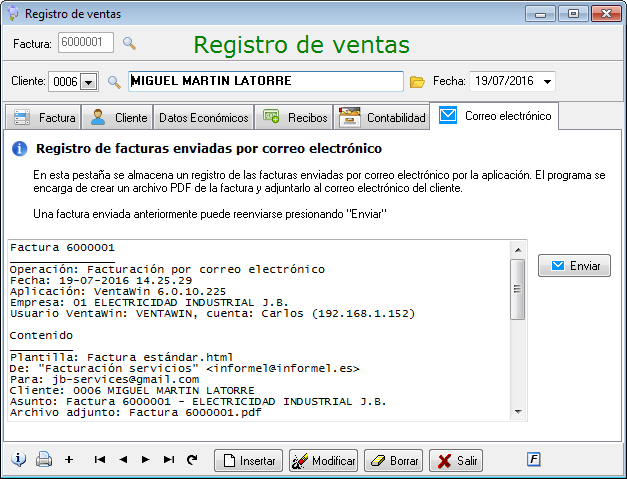Select the Correo electrónico tab

click(x=494, y=116)
